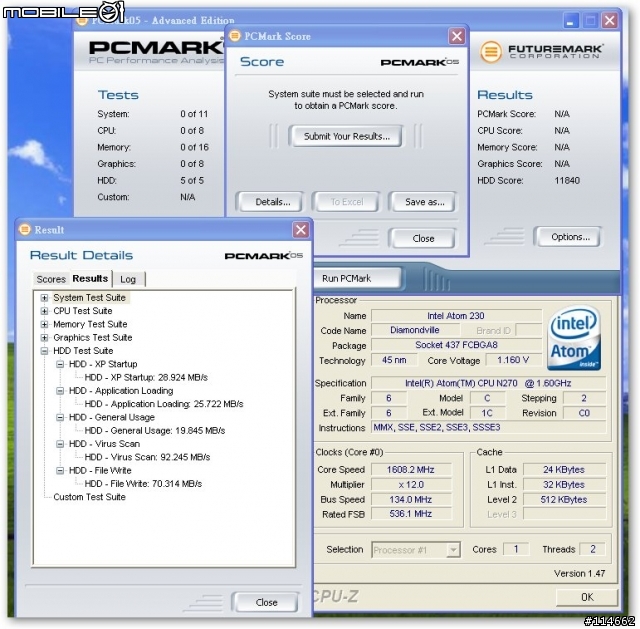Collapse the HDD - General Usage node
The width and height of the screenshot is (640, 629).
pos(60,417)
